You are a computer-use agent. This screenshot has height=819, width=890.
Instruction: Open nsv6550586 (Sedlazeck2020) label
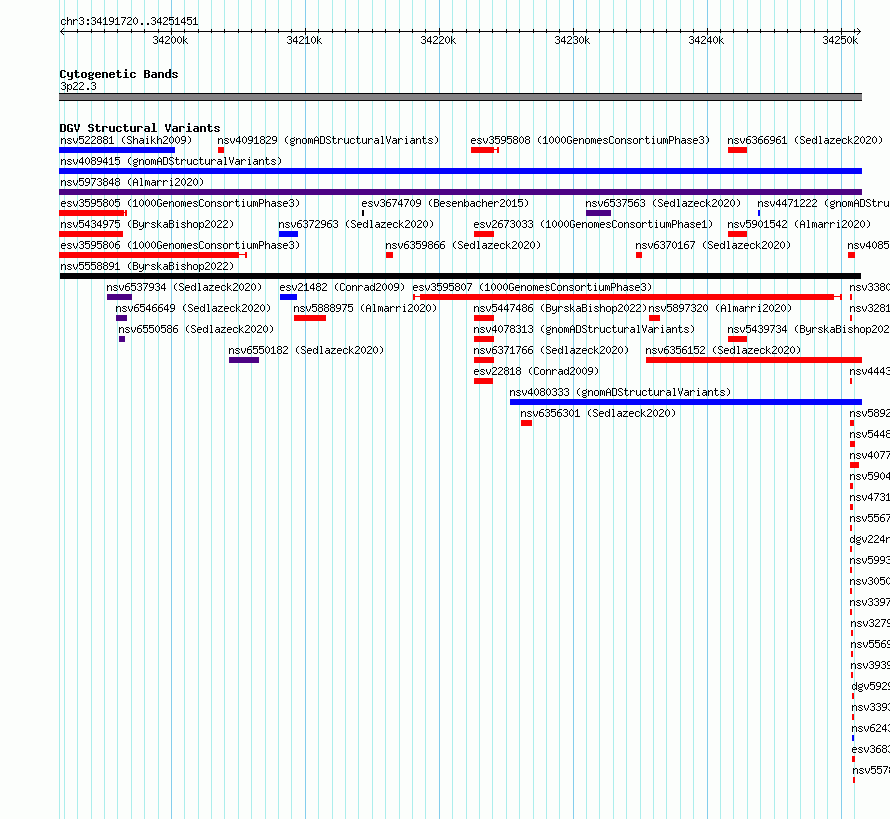click(x=196, y=329)
